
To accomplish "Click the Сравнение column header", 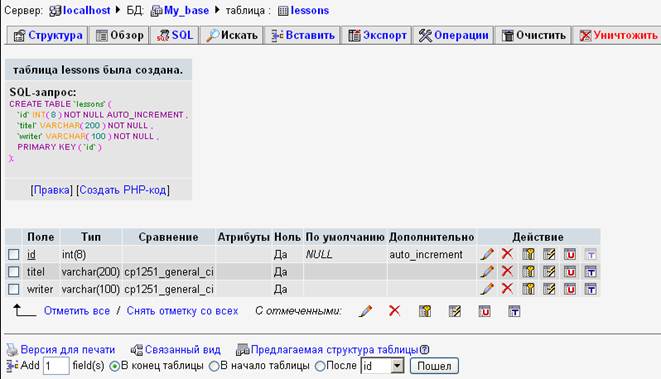I will click(168, 237).
